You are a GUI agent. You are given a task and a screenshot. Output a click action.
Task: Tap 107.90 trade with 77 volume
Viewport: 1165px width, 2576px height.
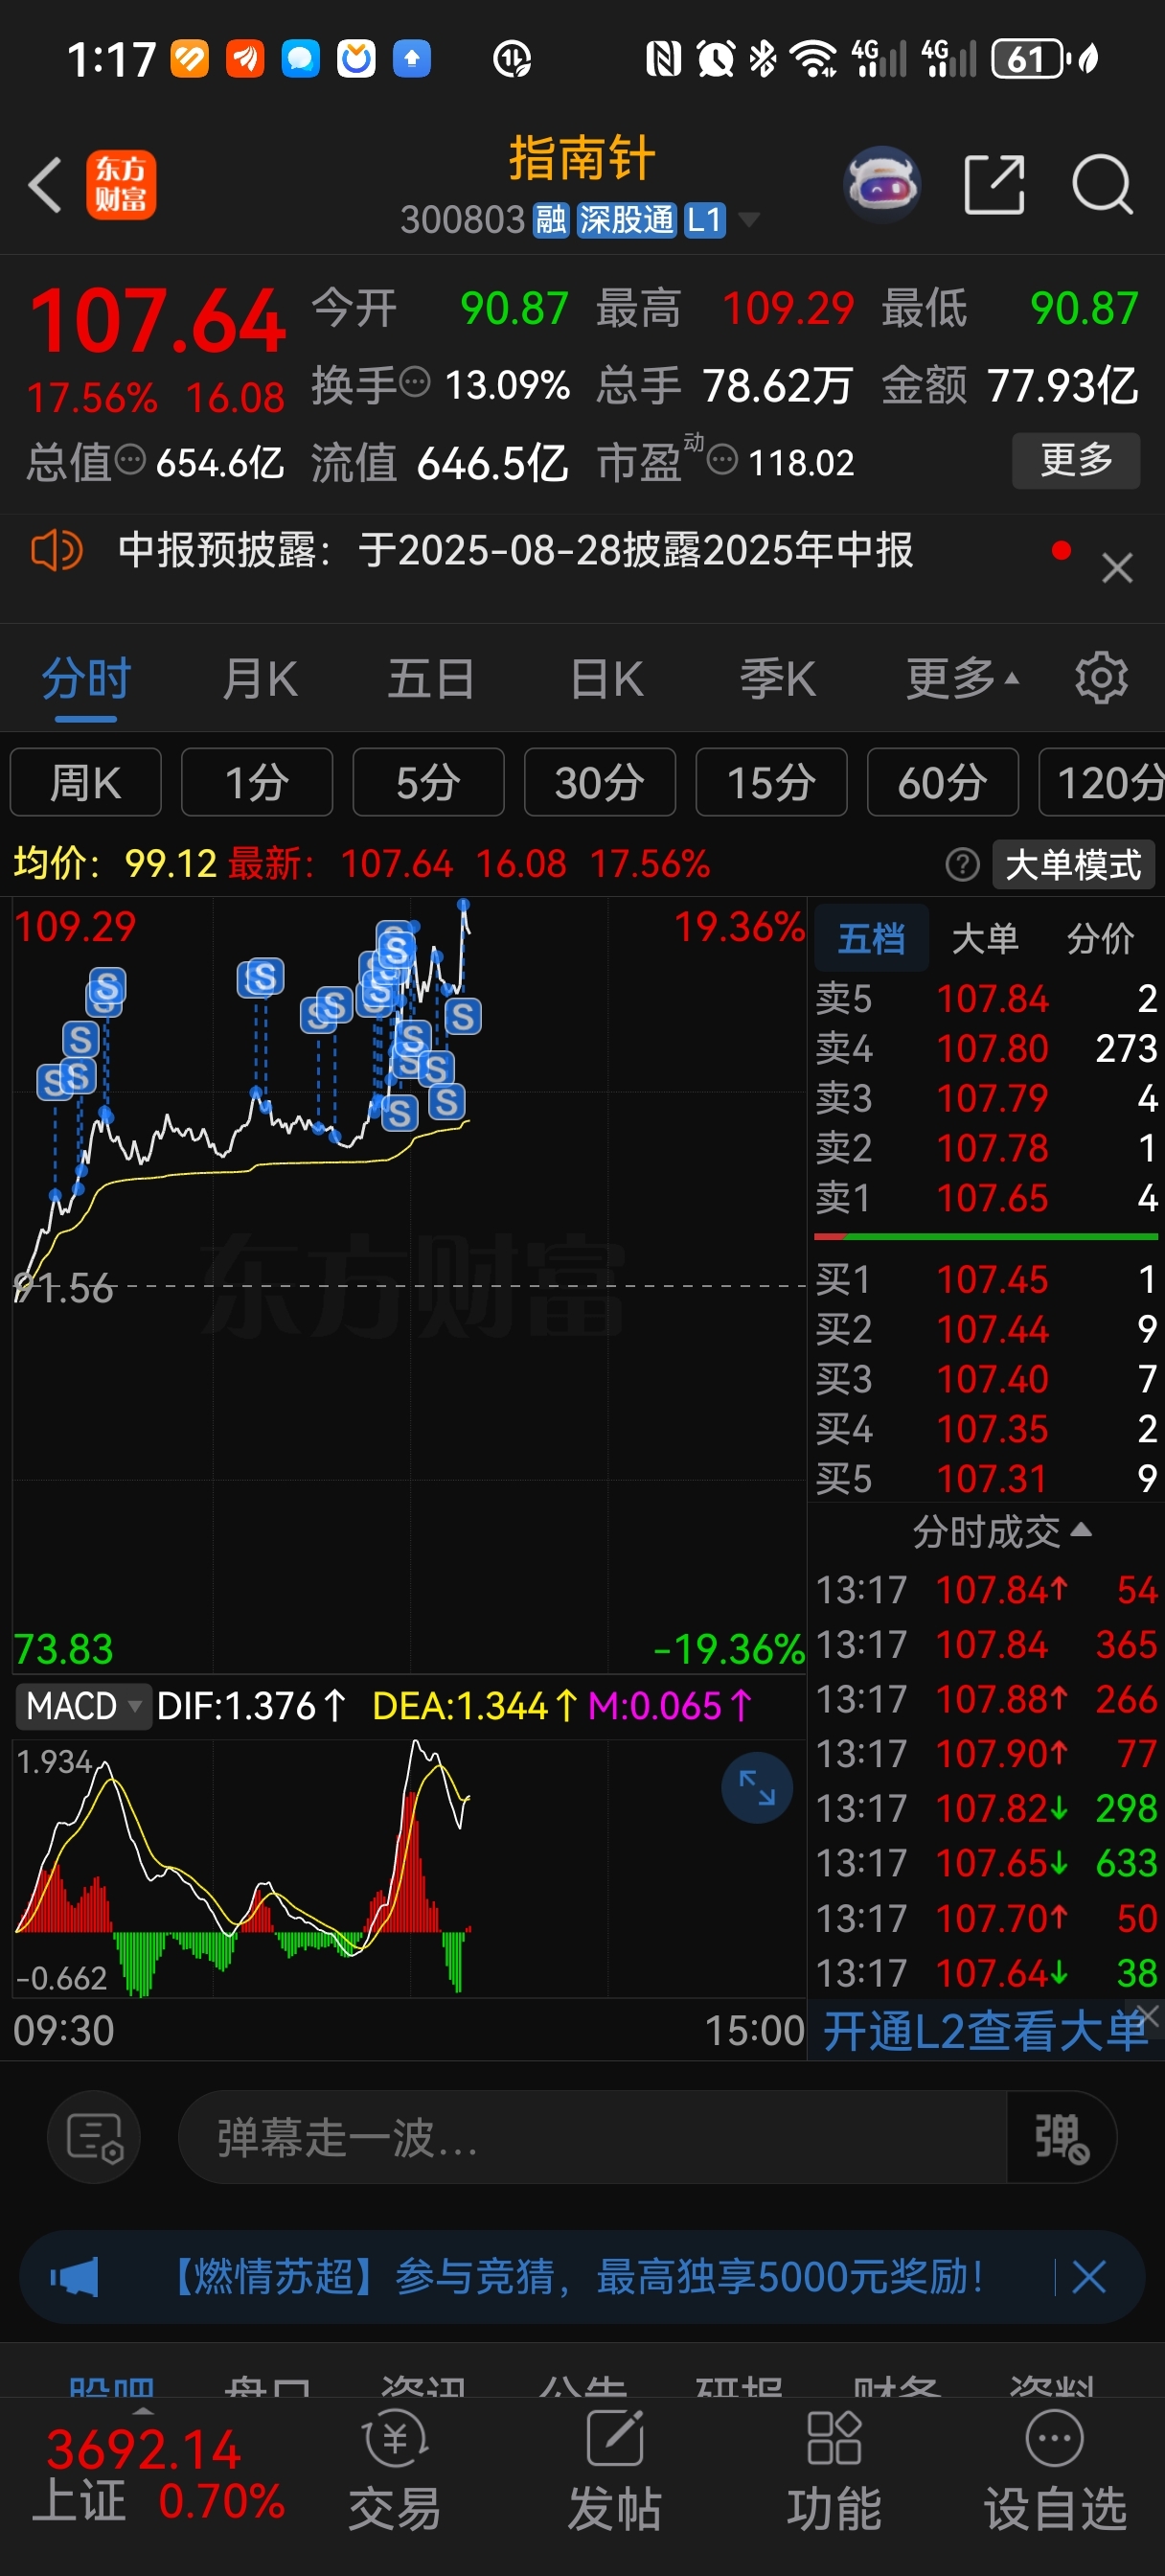[986, 1753]
